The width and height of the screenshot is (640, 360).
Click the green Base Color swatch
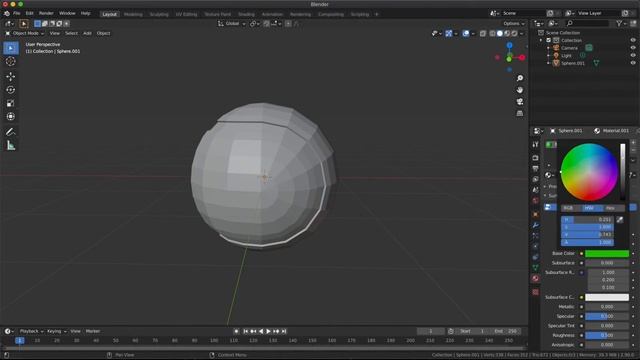click(607, 254)
